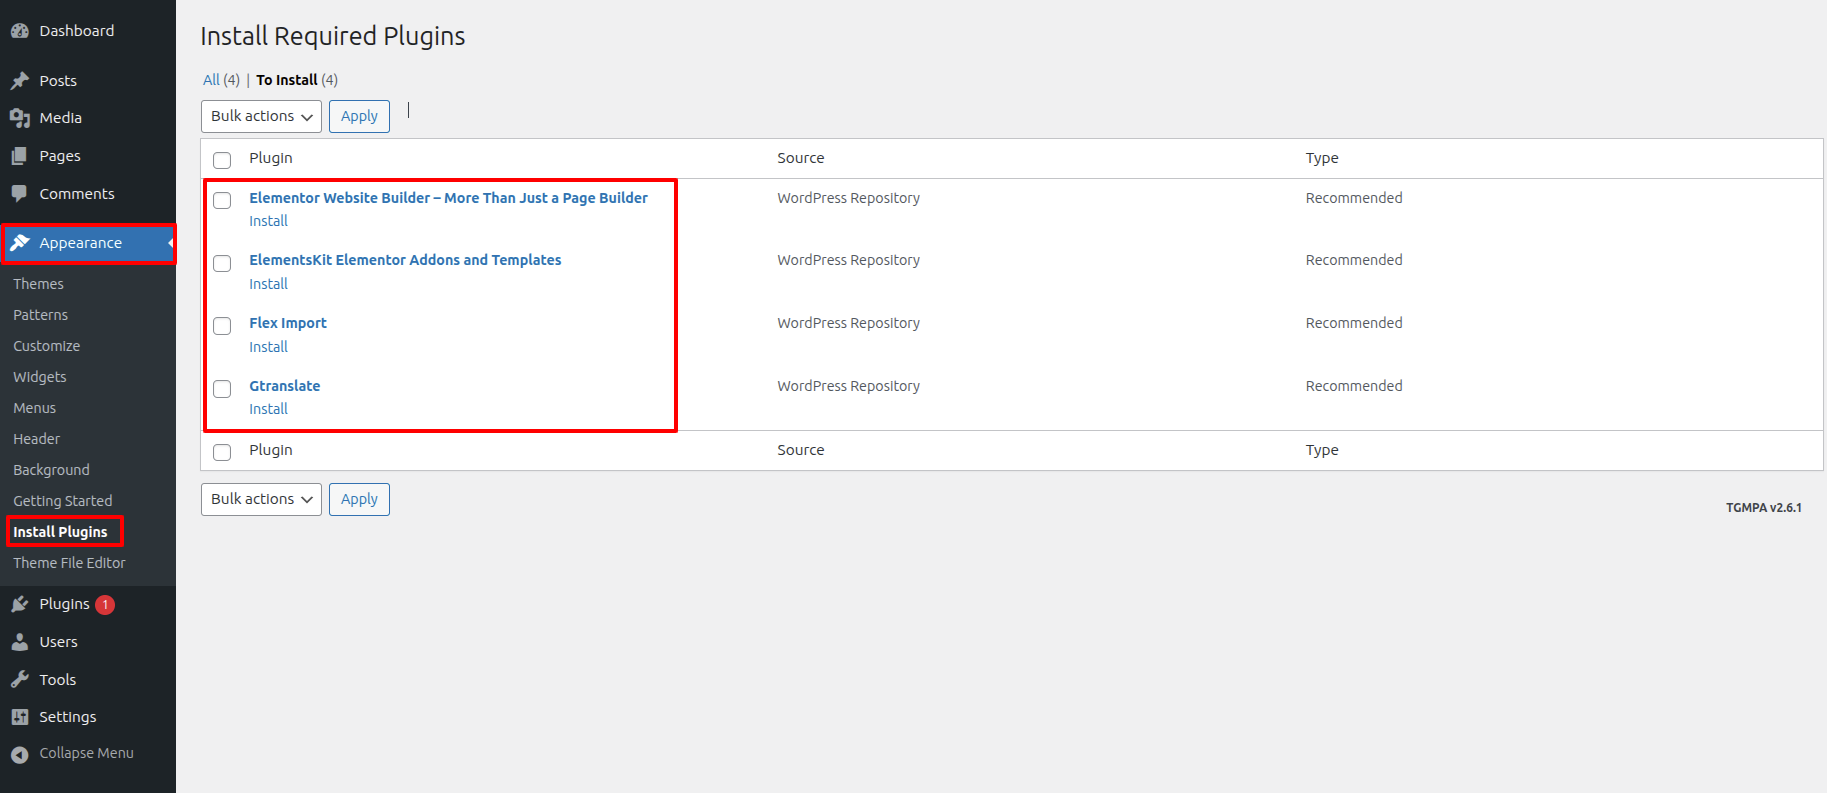Open the Media menu
Image resolution: width=1827 pixels, height=793 pixels.
pos(61,118)
